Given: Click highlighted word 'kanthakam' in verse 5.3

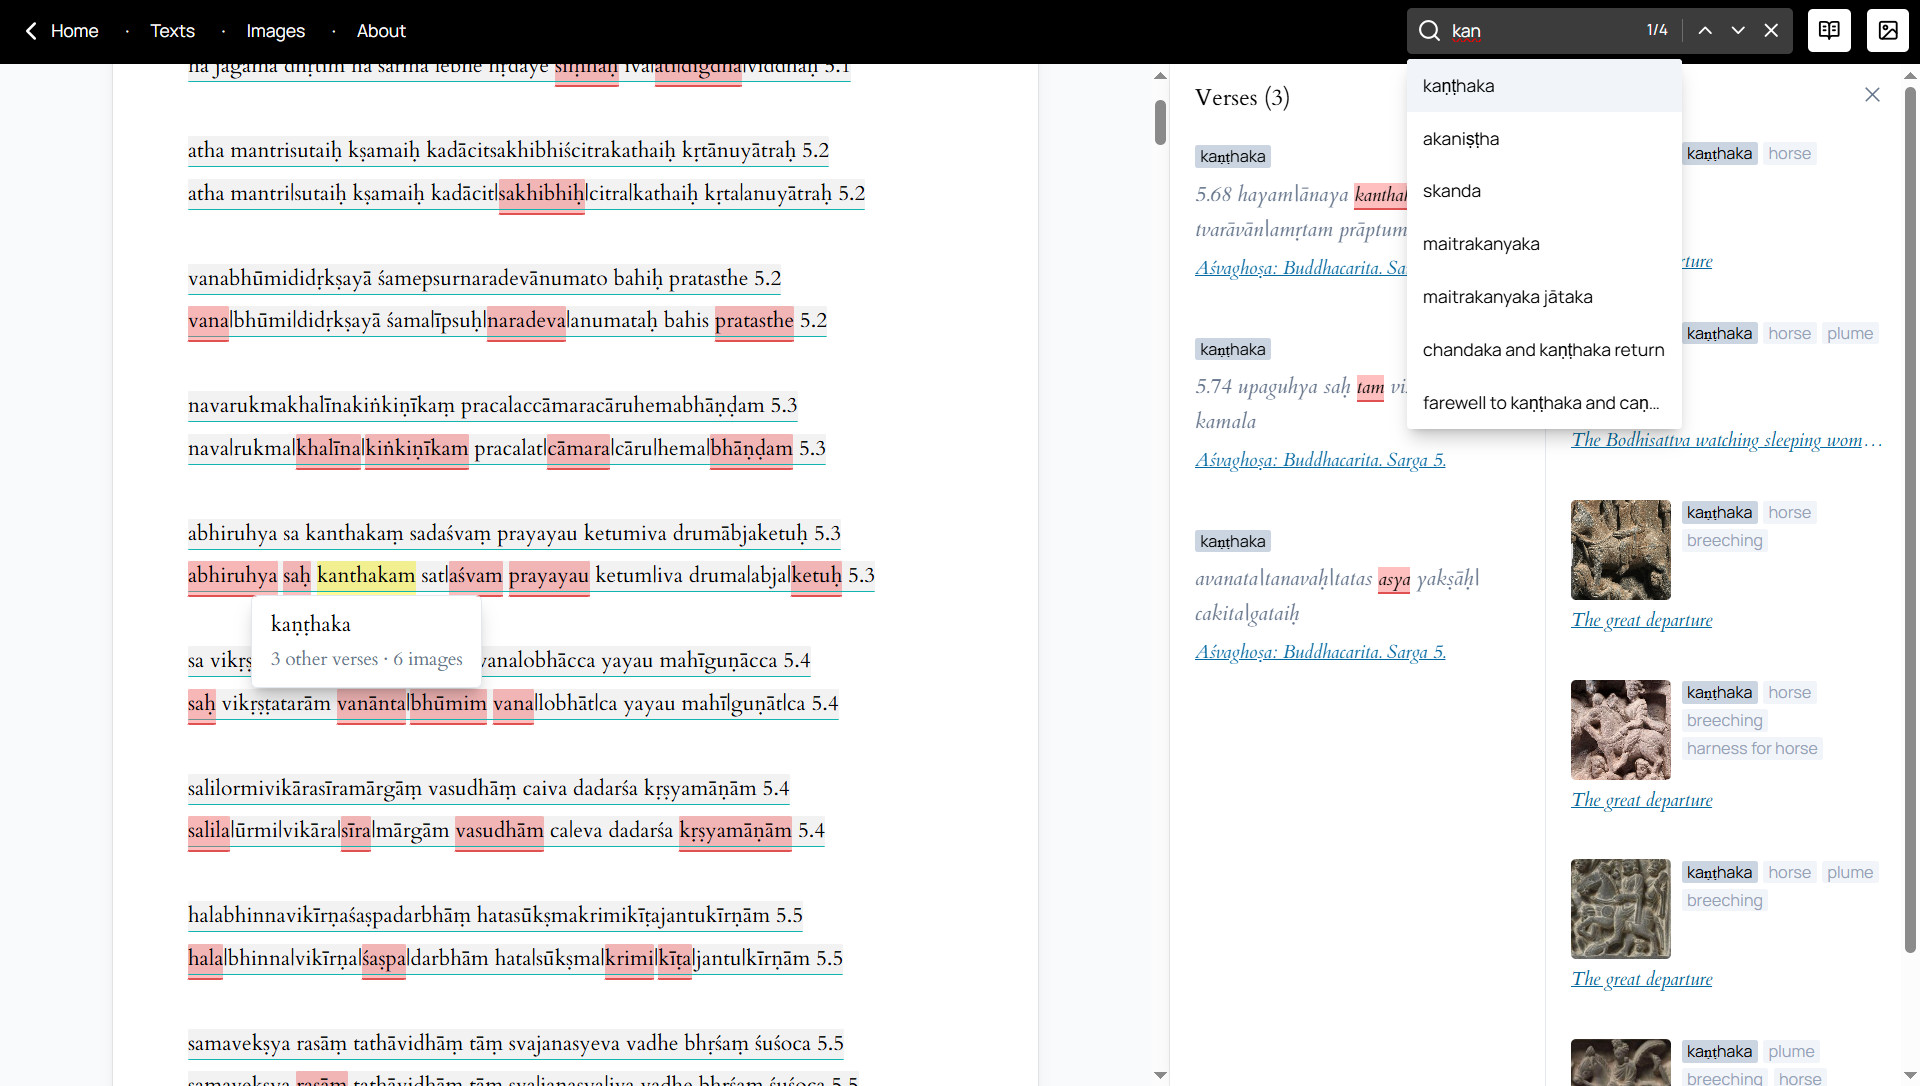Looking at the screenshot, I should tap(366, 575).
